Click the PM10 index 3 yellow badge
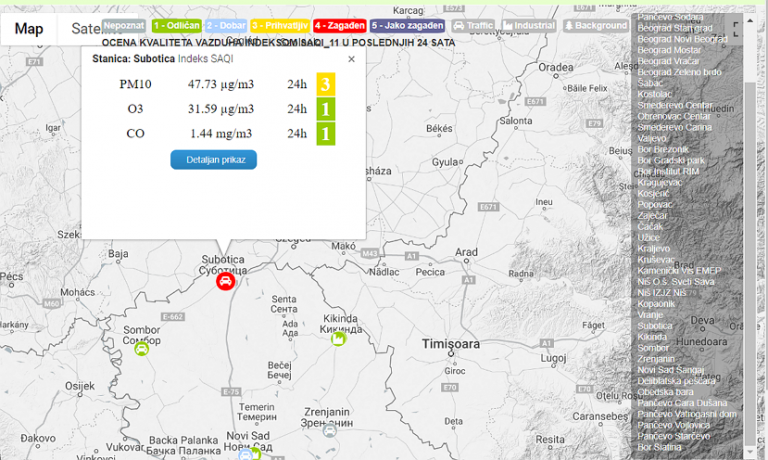The width and height of the screenshot is (768, 460). [x=326, y=84]
